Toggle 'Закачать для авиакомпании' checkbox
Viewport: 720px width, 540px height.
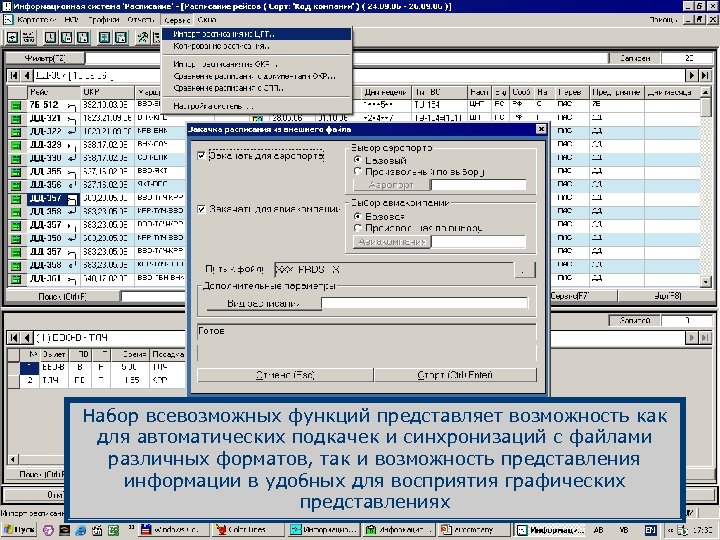[201, 209]
